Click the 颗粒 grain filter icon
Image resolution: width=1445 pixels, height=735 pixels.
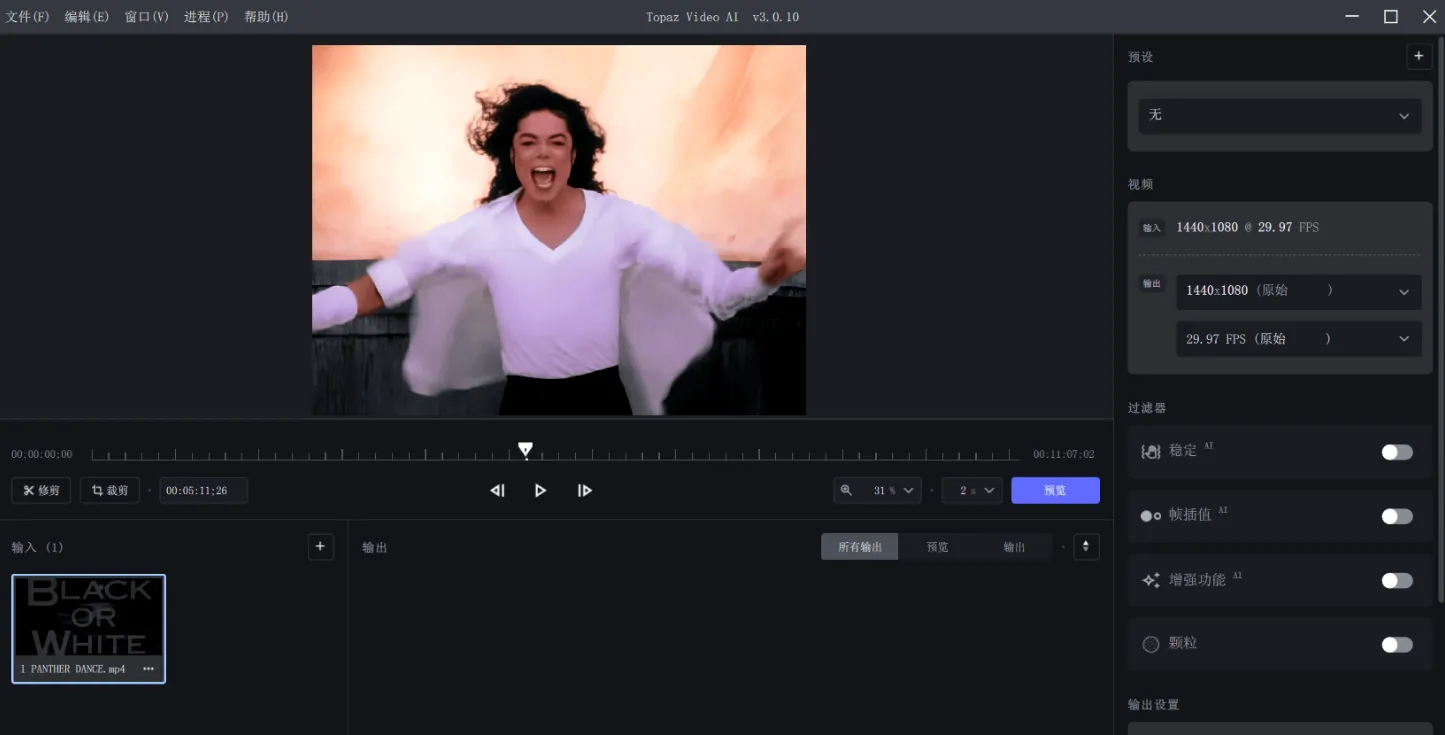pyautogui.click(x=1150, y=644)
